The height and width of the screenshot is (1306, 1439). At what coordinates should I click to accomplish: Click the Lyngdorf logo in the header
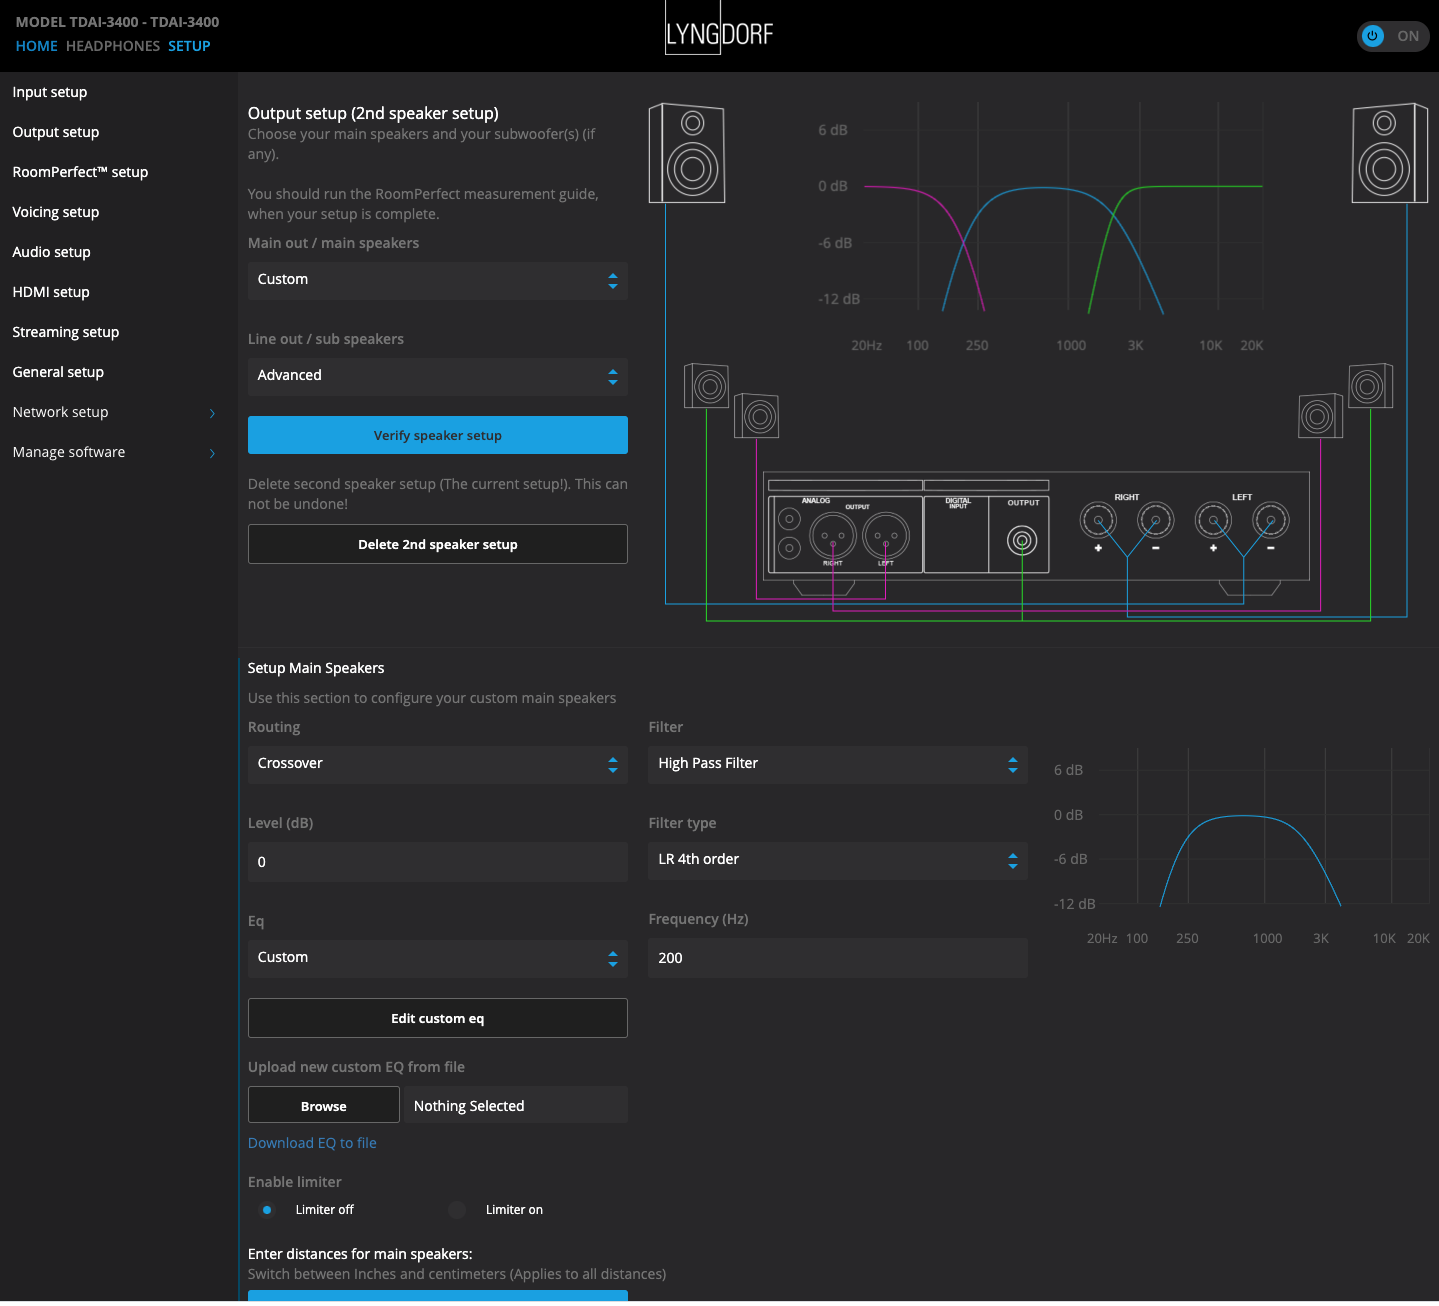tap(719, 34)
